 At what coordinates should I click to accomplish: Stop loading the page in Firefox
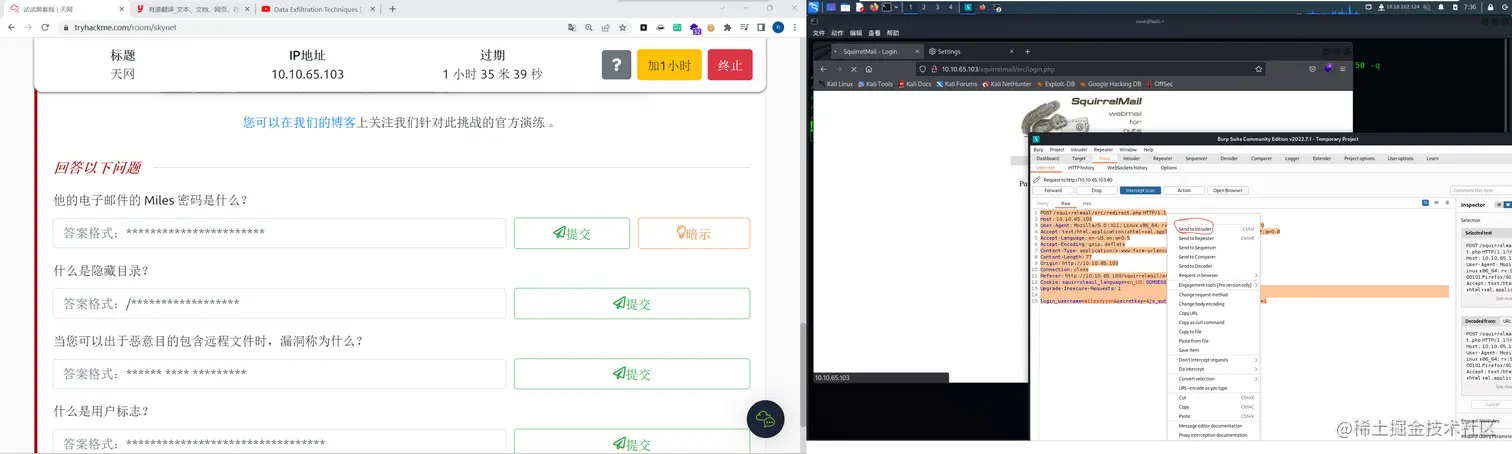(853, 69)
